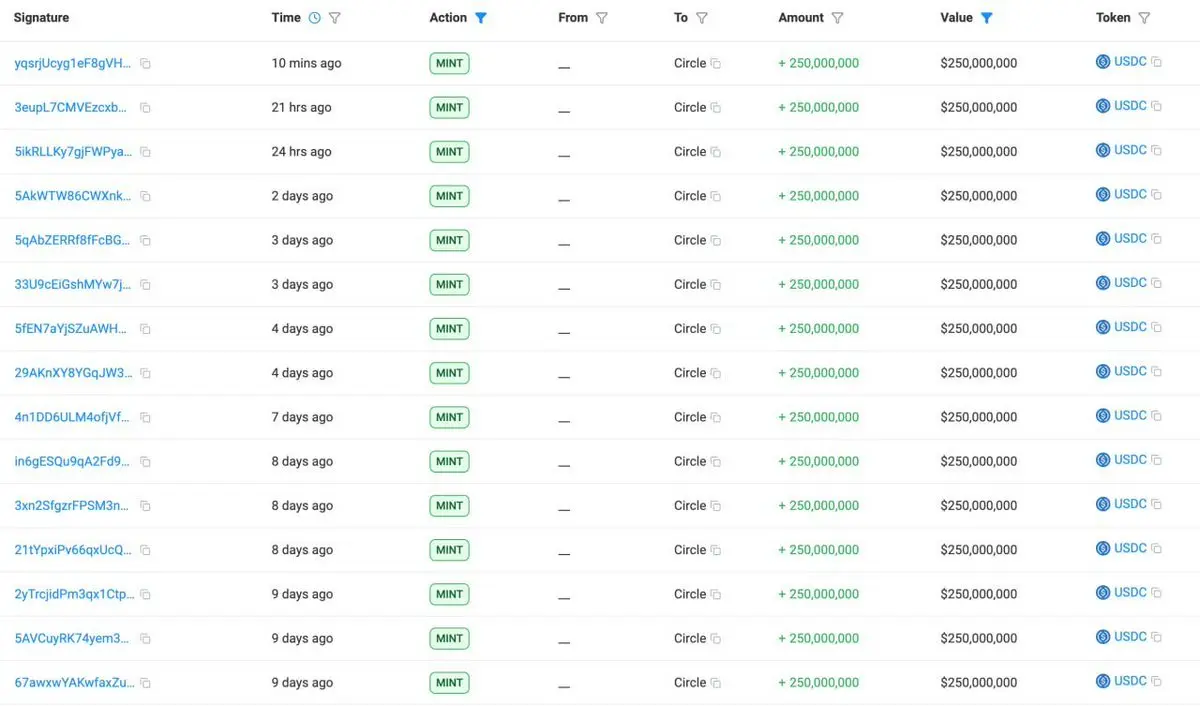Select the Token column header label
This screenshot has height=707, width=1200.
tap(1113, 18)
